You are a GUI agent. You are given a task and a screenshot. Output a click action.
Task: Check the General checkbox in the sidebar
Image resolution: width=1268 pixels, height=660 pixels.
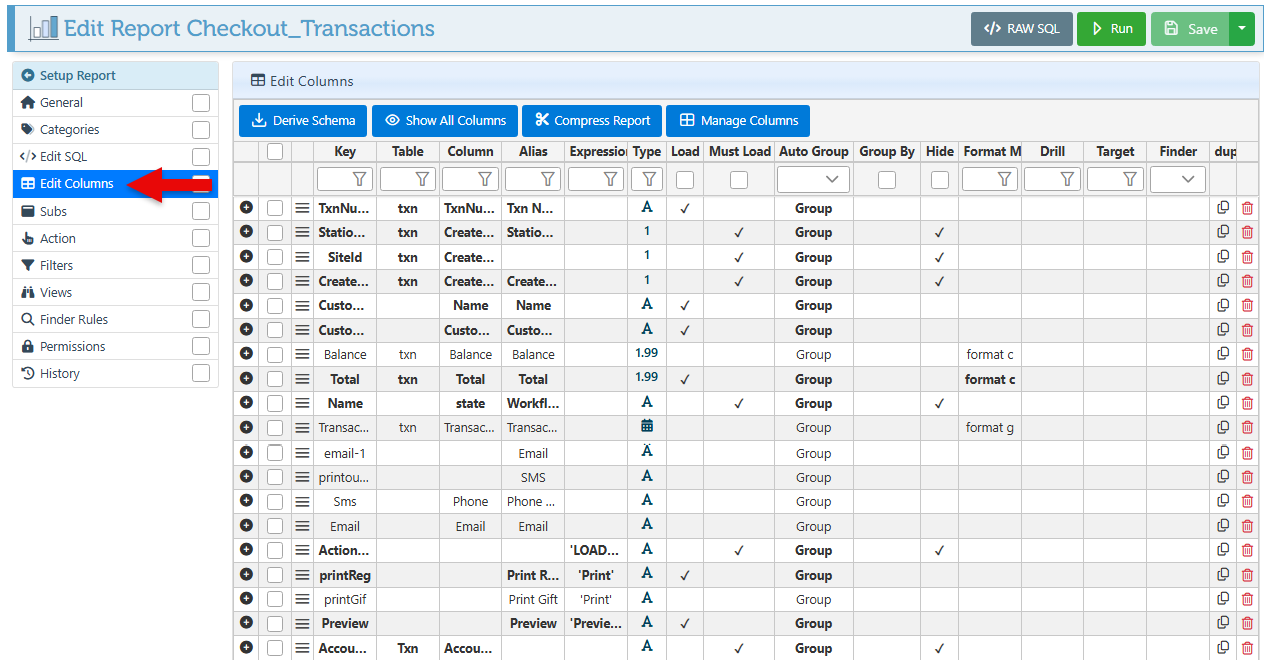(x=201, y=103)
